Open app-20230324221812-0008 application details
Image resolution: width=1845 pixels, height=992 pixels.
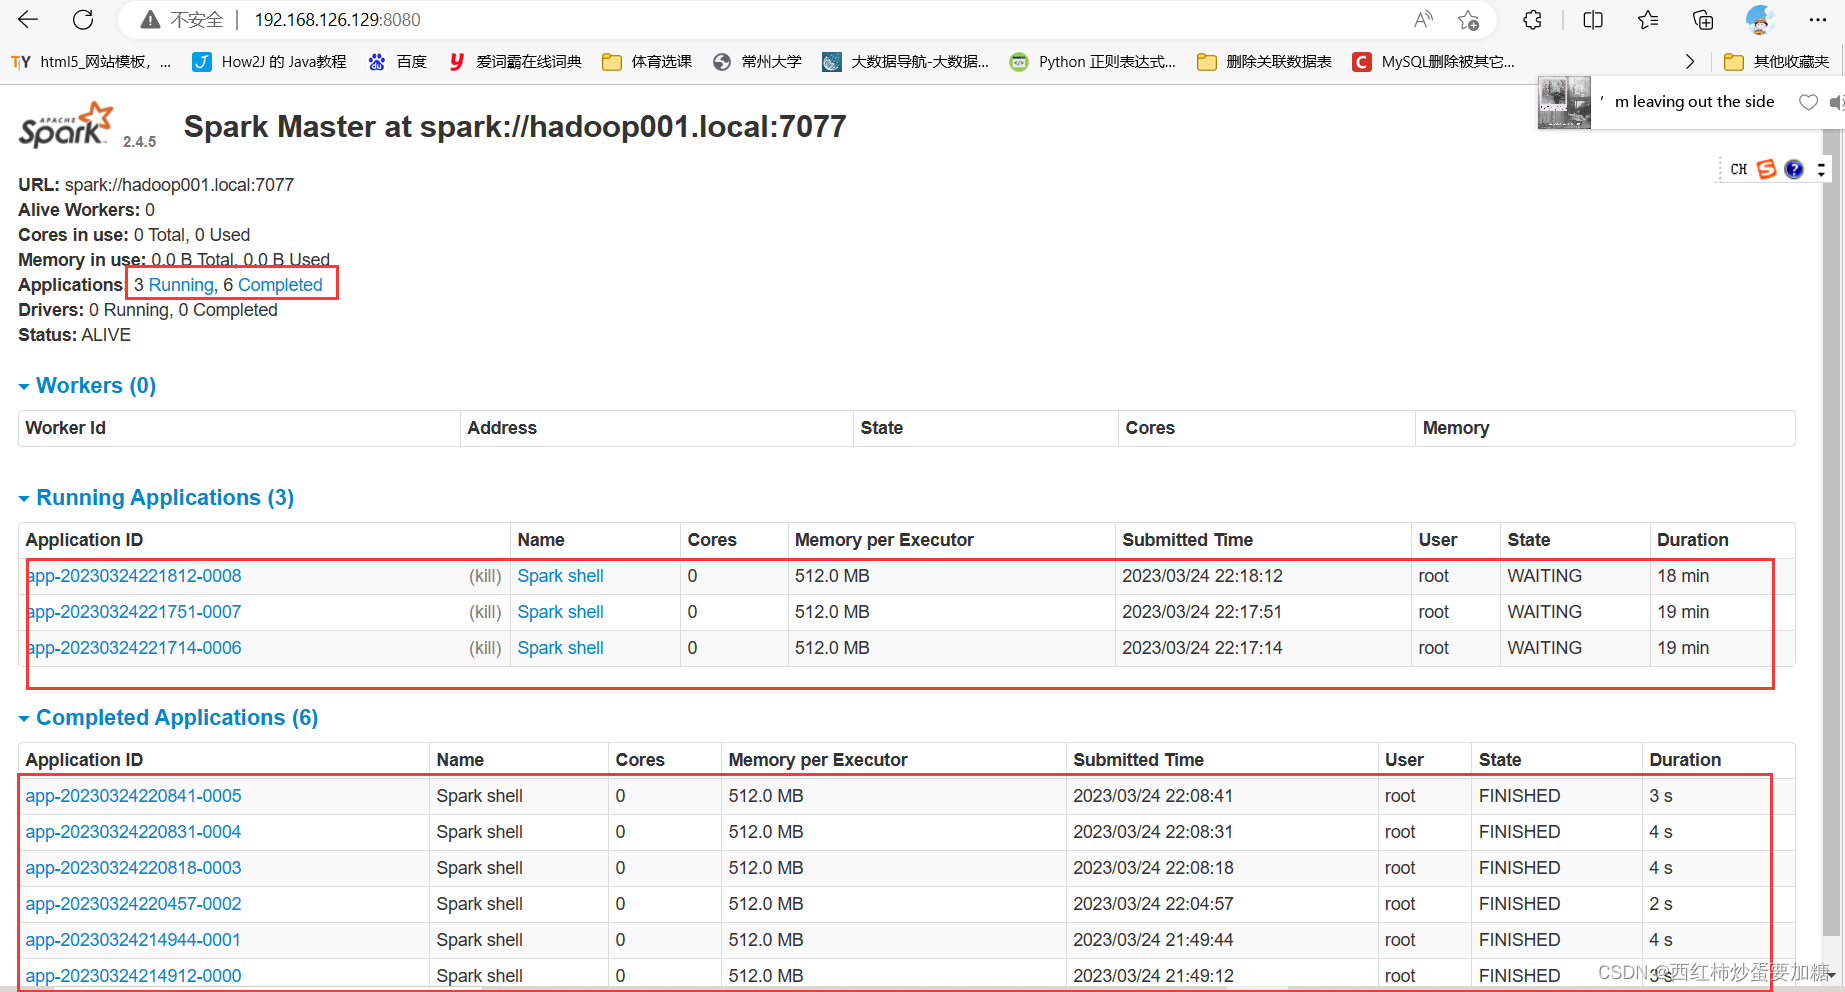coord(134,576)
